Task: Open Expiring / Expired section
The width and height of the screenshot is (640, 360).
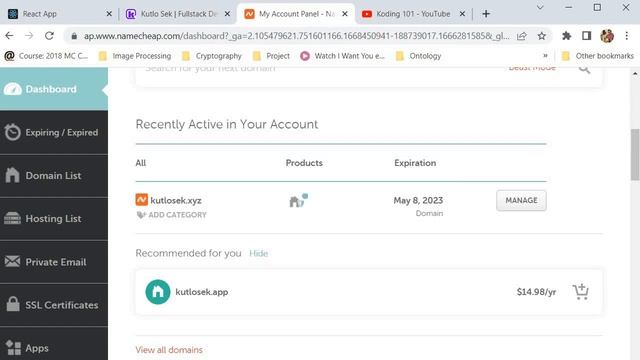Action: pos(54,132)
